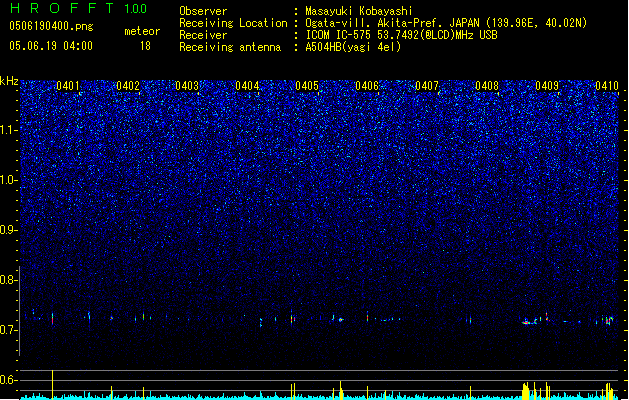Click the 0408 time marker

coord(487,86)
